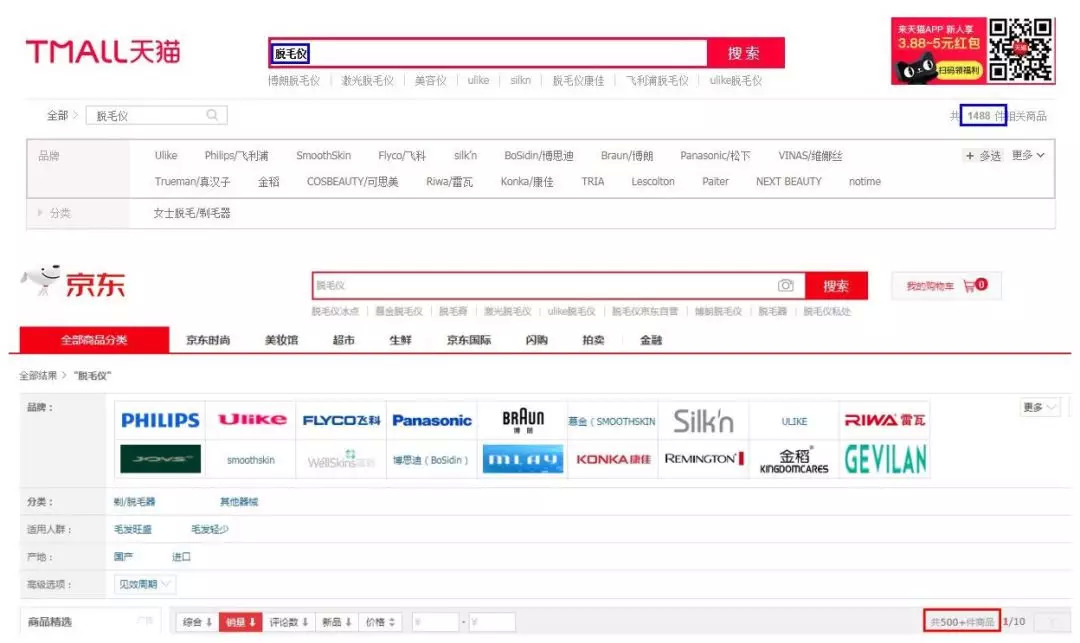Click the + 多选 multi-select button on Tmall
The height and width of the screenshot is (643, 1080).
(x=983, y=156)
